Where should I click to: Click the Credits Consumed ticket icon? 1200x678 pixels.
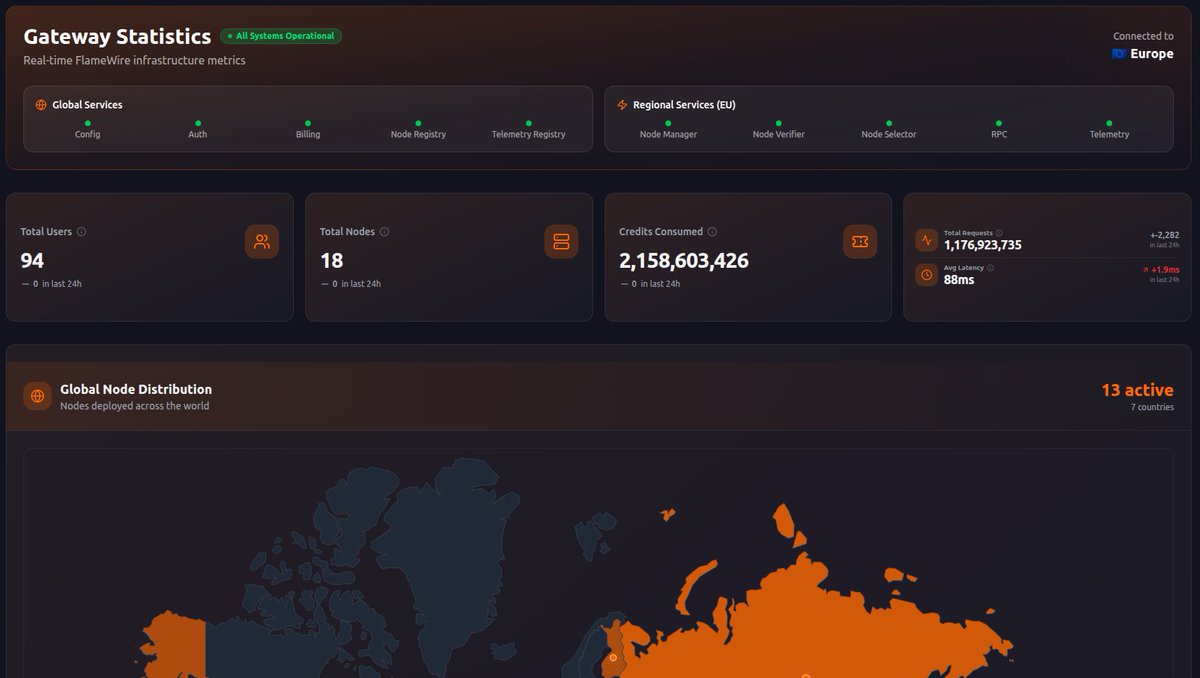click(860, 241)
